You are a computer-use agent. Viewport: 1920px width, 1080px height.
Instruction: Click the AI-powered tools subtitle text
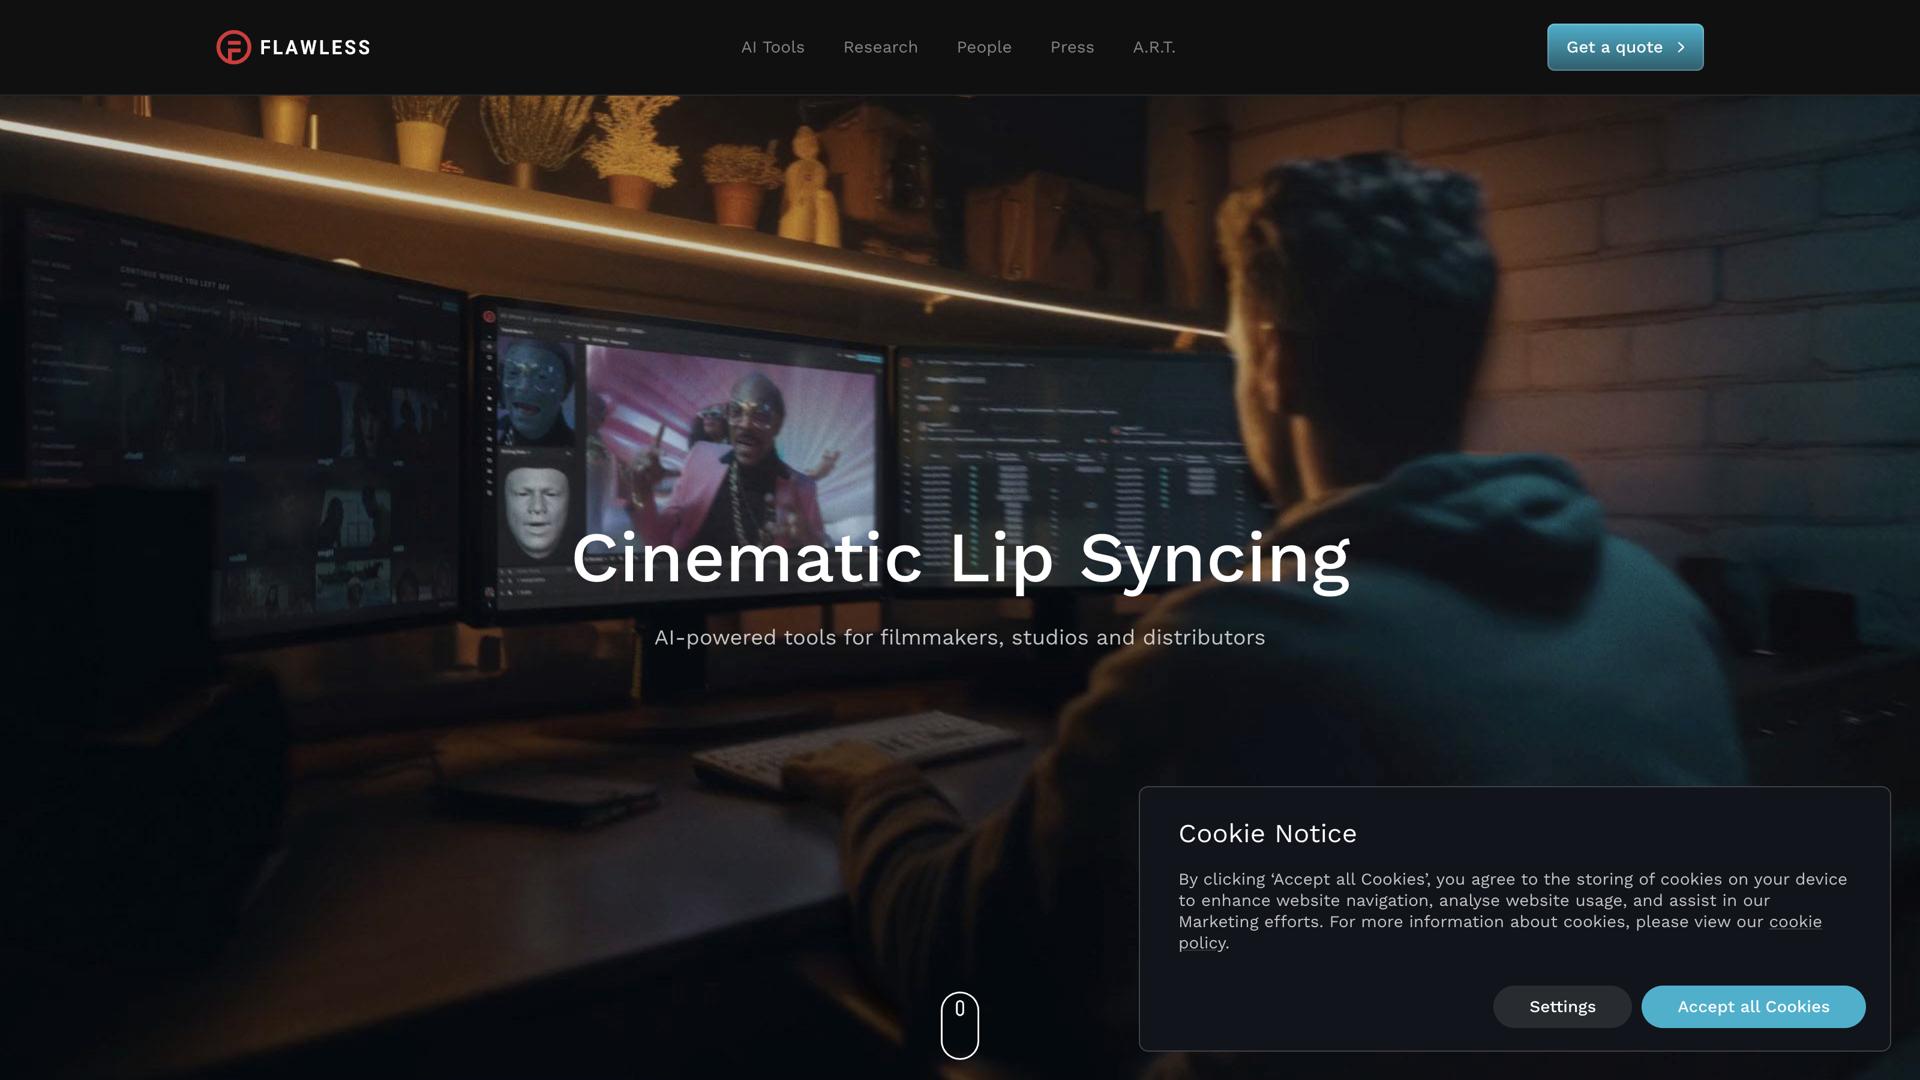[959, 638]
